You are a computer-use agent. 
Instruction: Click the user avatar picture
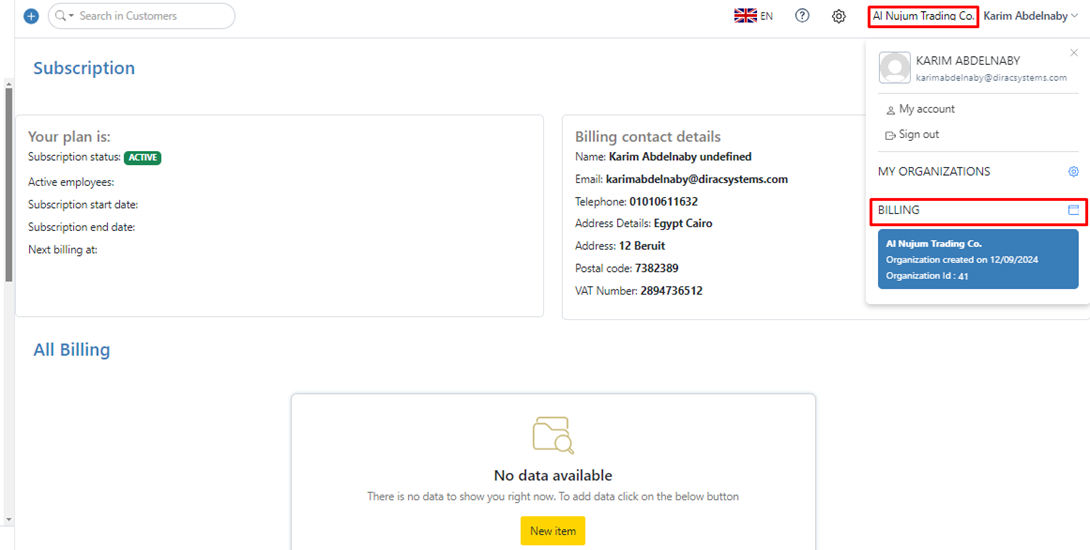pyautogui.click(x=894, y=68)
